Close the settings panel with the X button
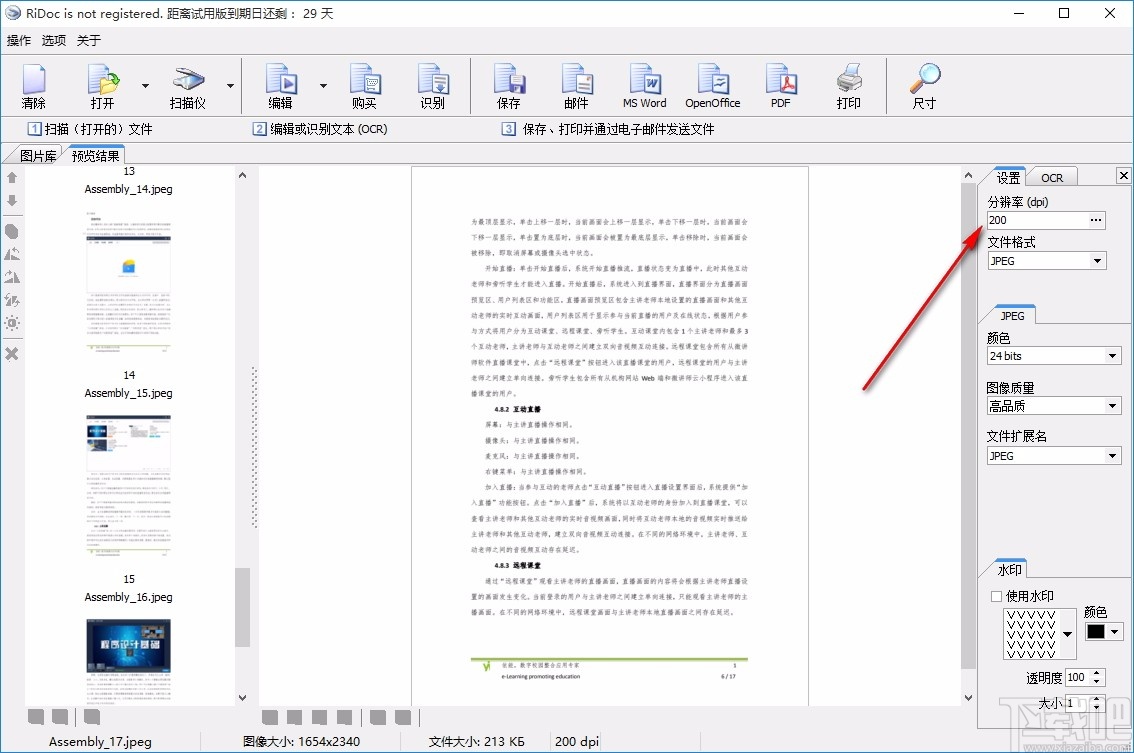The image size is (1134, 753). point(1123,175)
